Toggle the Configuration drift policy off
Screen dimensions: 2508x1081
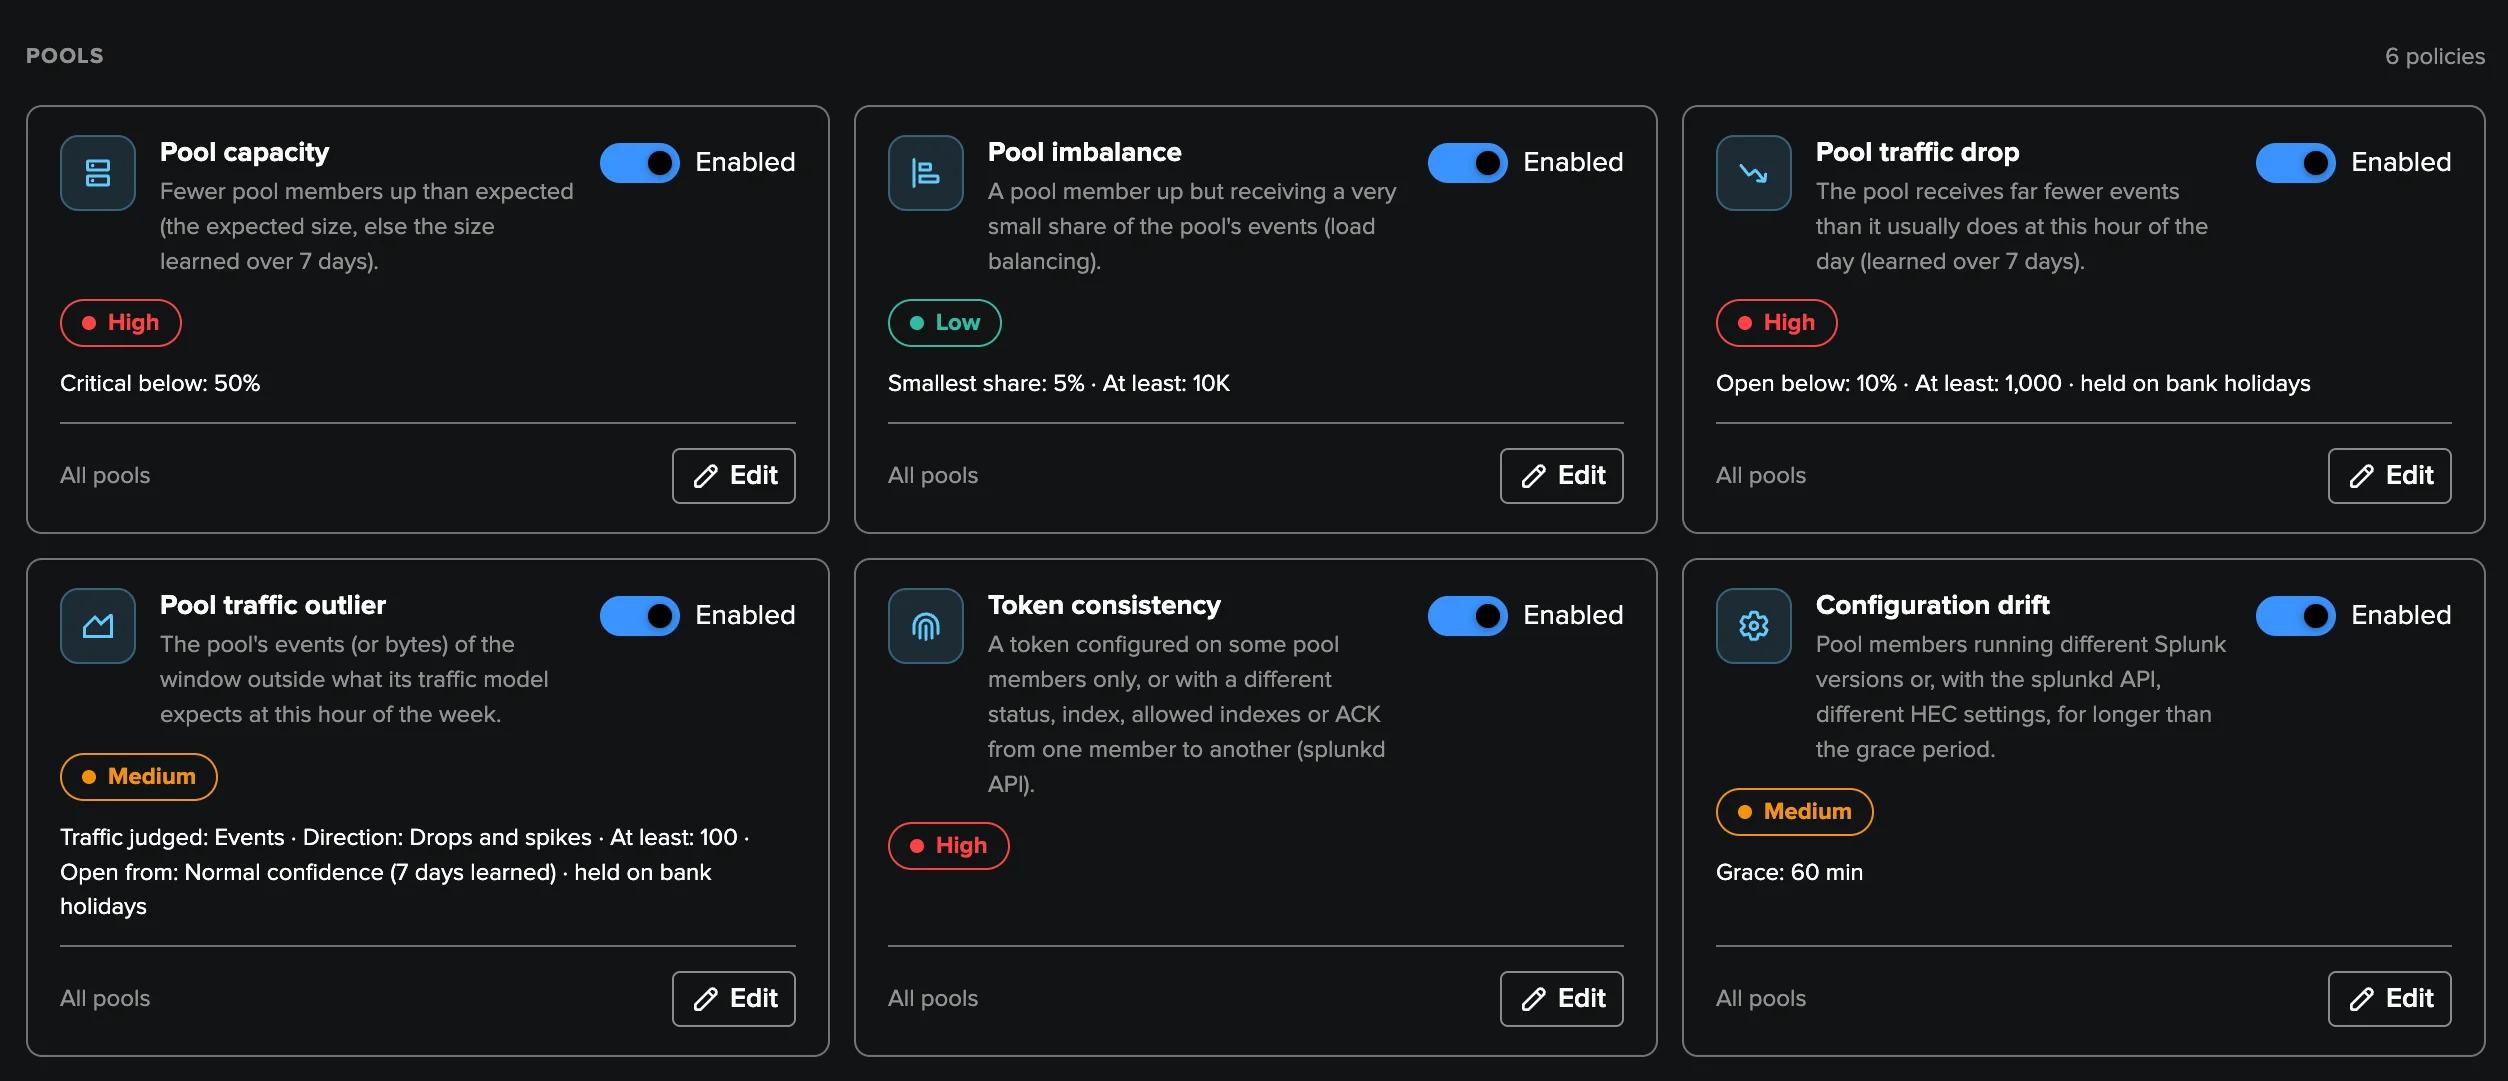coord(2296,616)
